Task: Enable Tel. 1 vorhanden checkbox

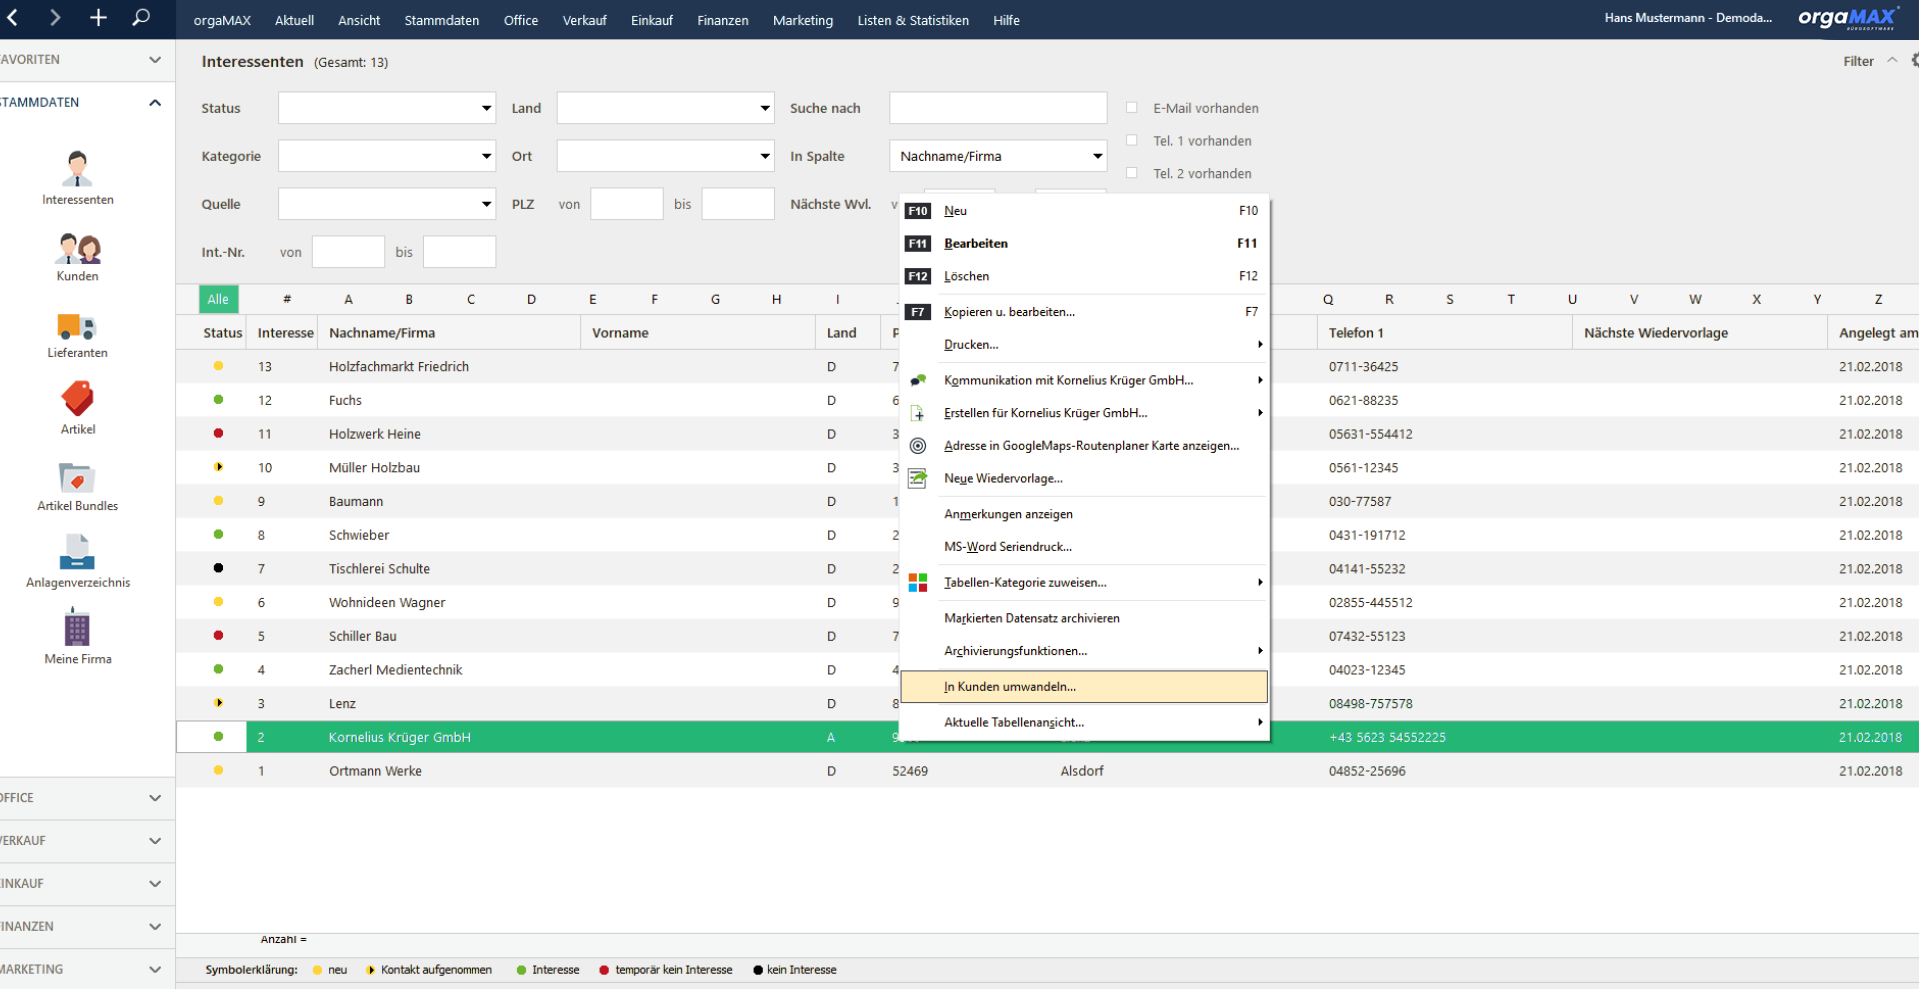Action: [1132, 141]
